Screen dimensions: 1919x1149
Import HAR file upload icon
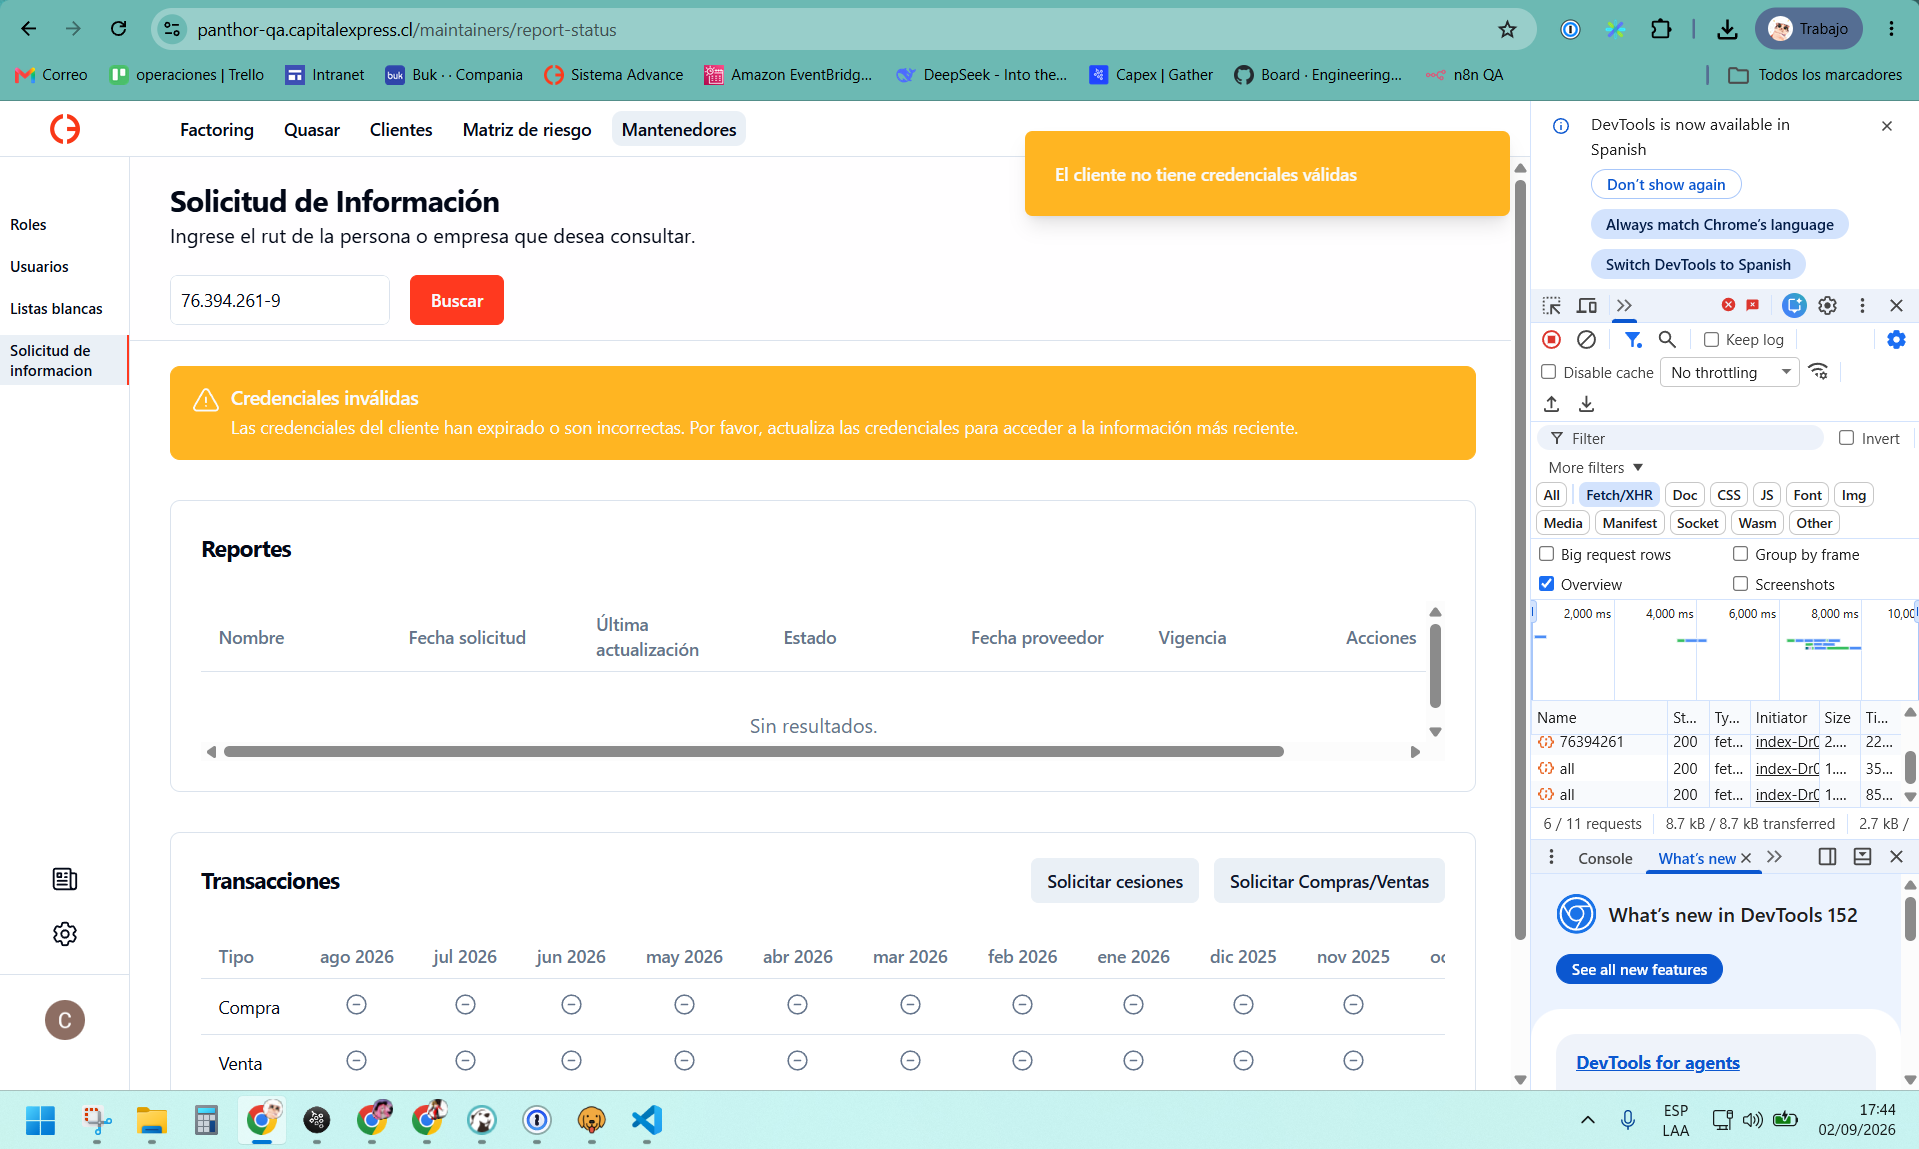click(1552, 404)
